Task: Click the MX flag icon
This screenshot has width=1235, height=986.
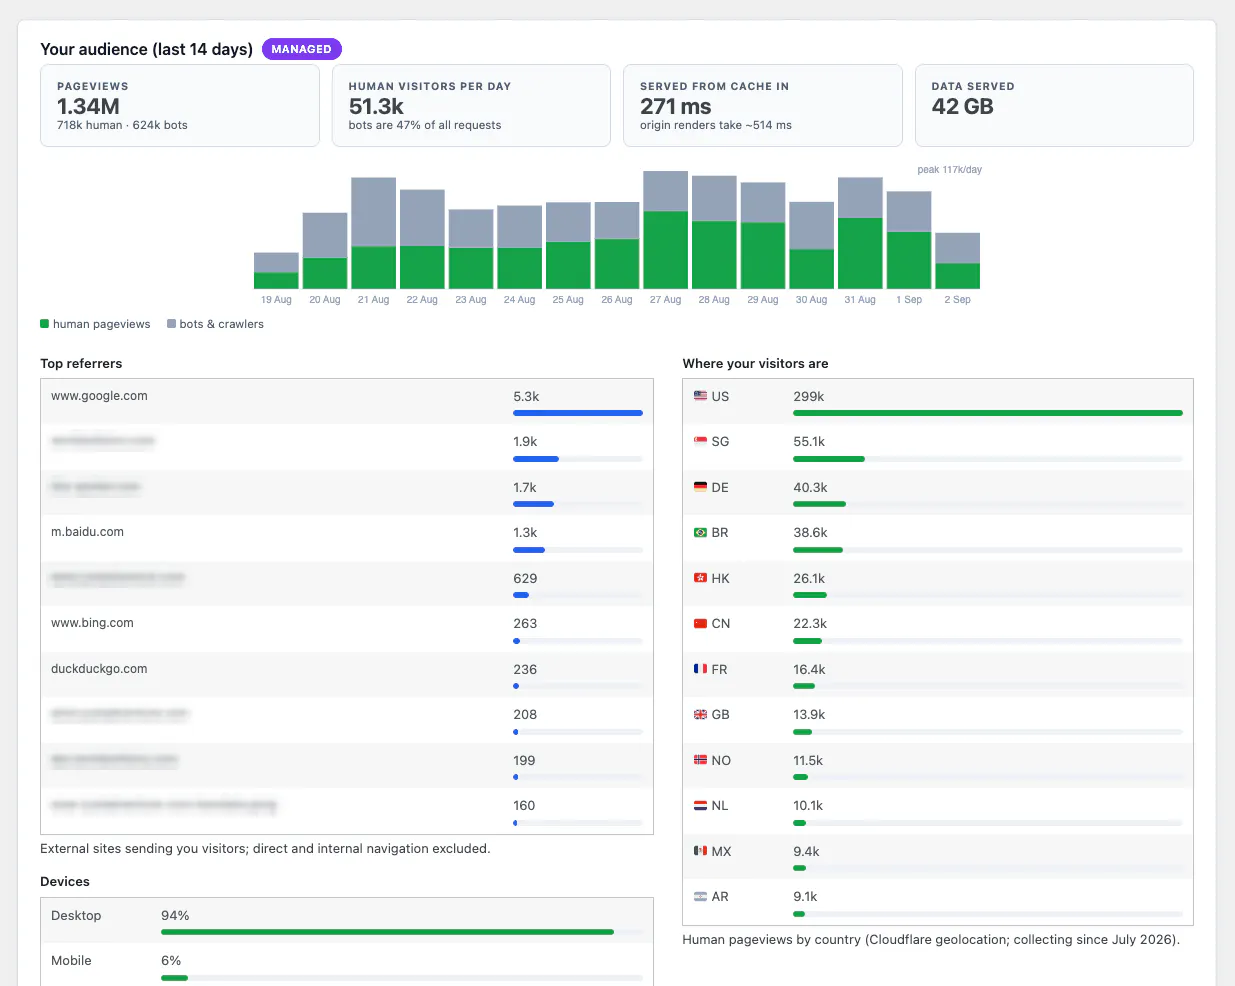Action: pos(700,851)
